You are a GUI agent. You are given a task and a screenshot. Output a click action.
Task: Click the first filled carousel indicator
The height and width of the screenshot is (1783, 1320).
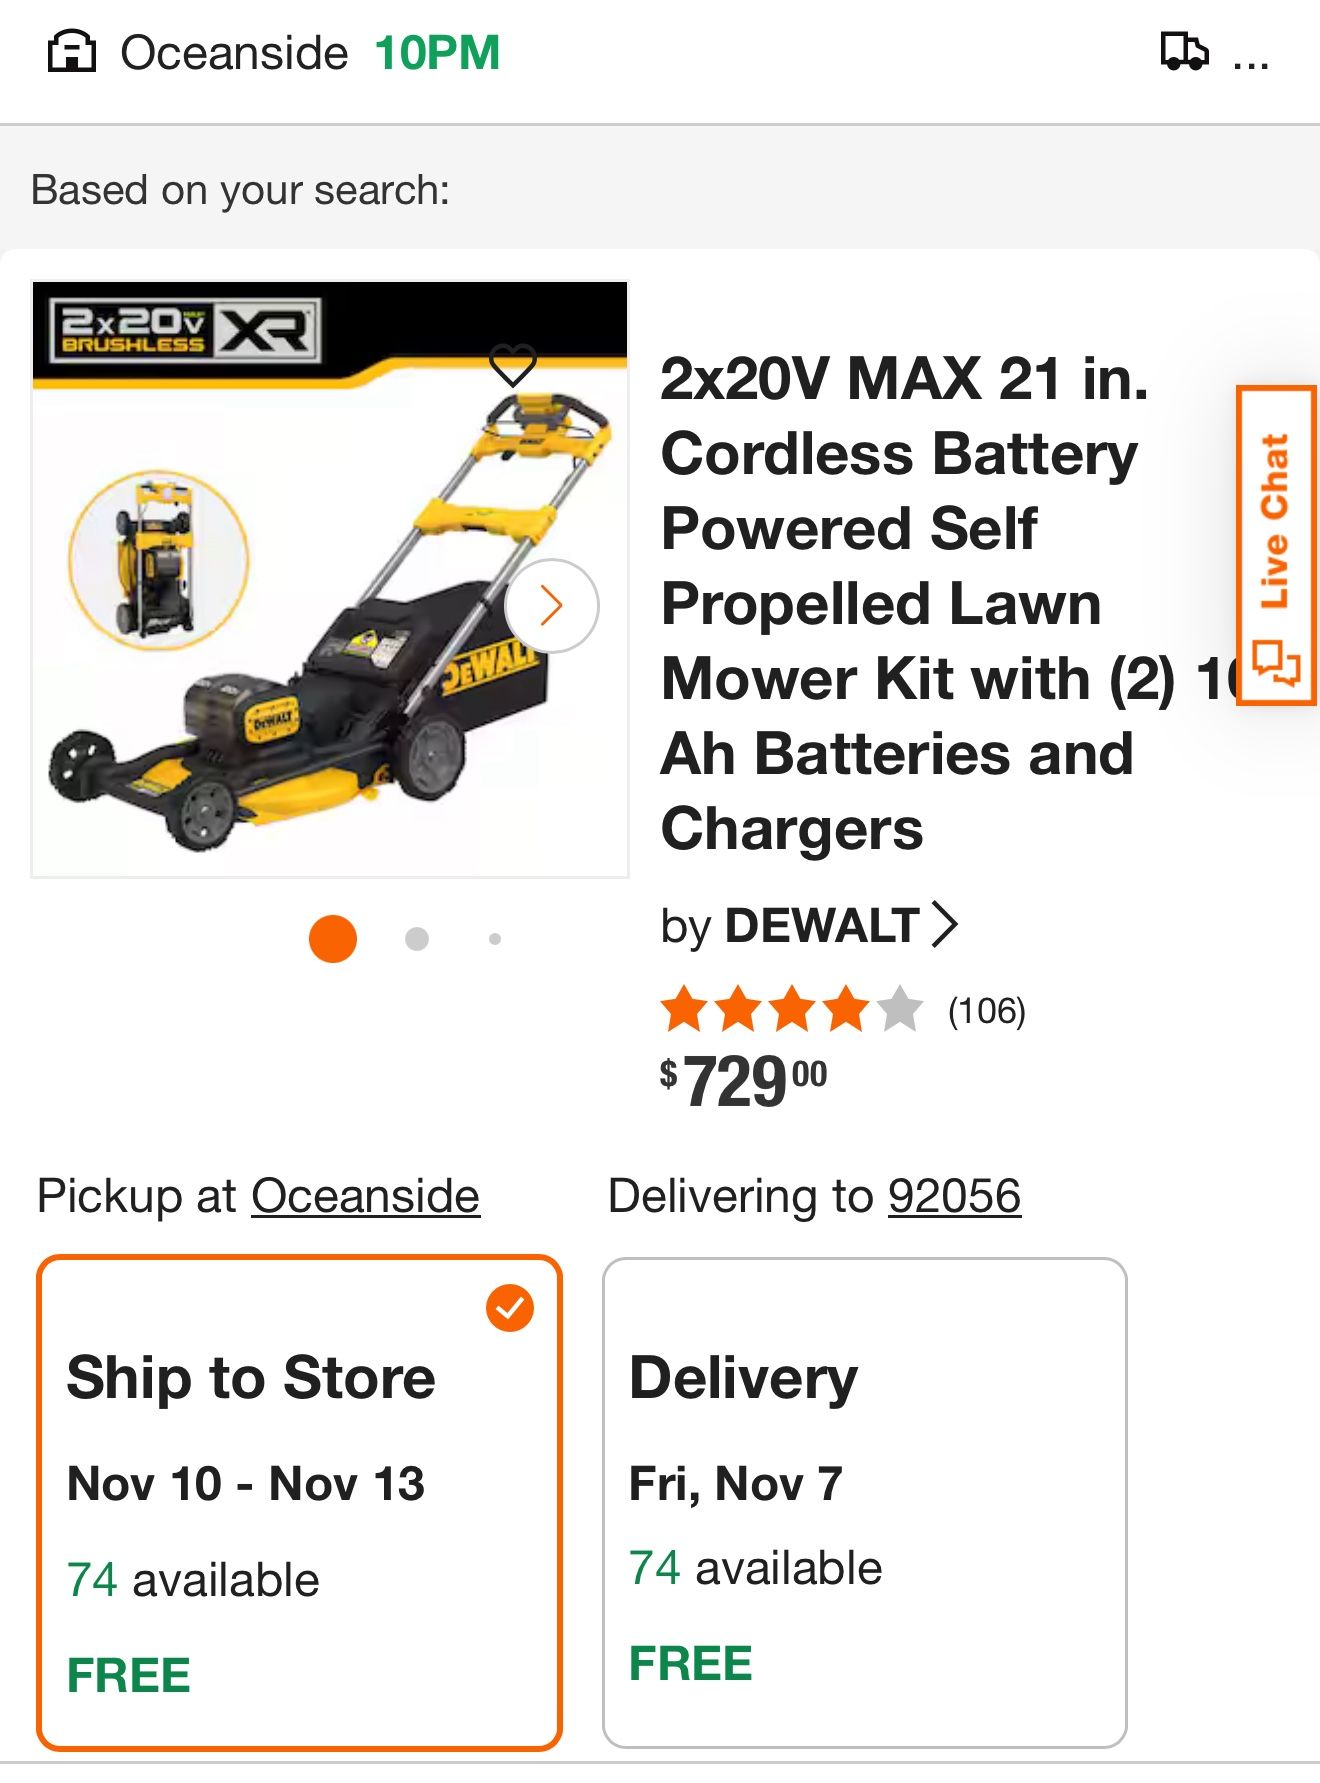point(330,939)
